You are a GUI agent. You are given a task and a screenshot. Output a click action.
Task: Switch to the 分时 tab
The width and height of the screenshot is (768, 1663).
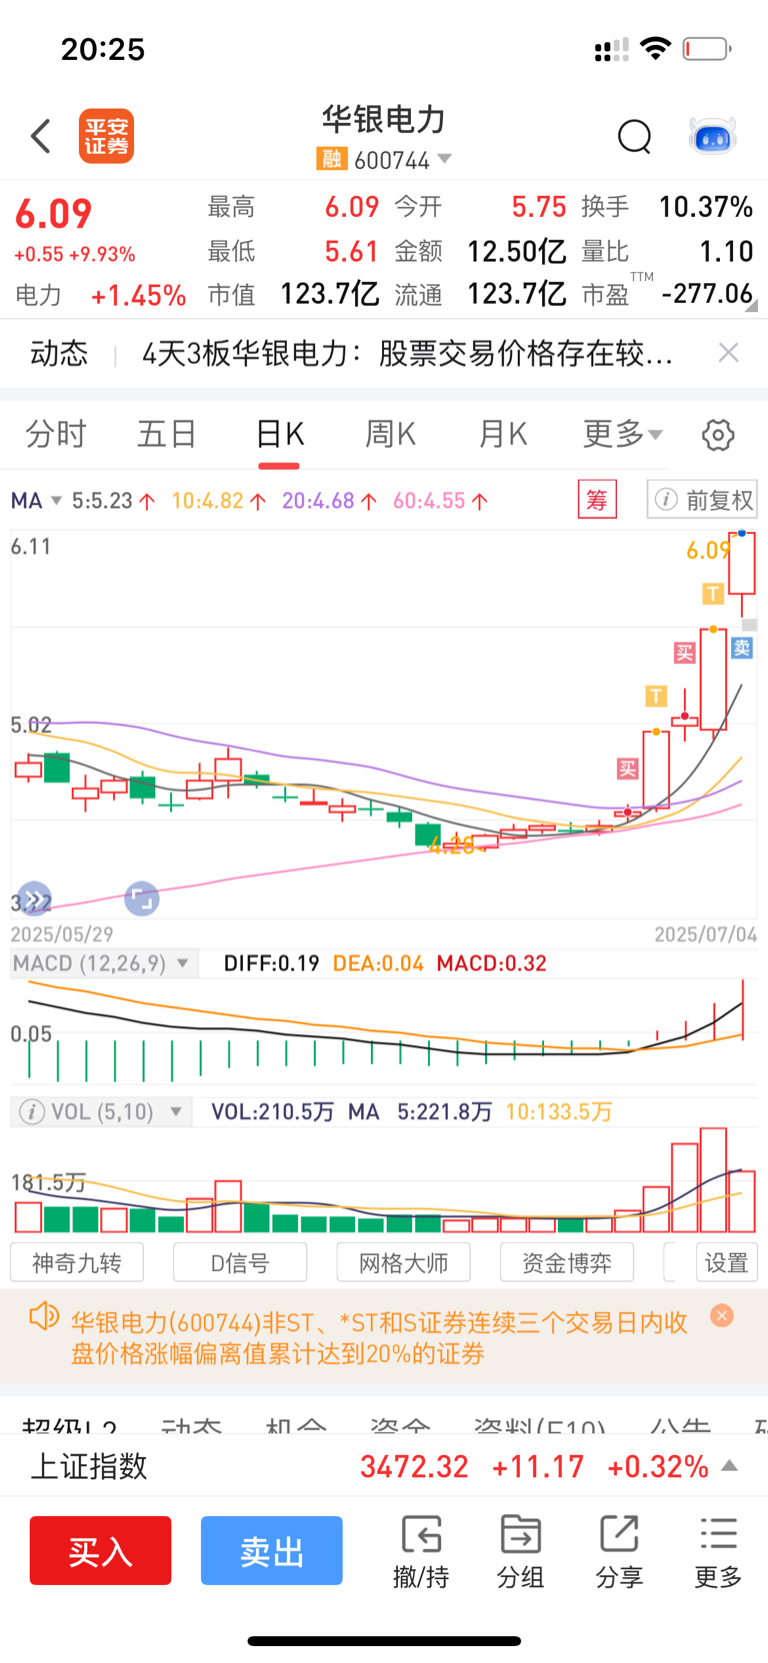pos(56,434)
